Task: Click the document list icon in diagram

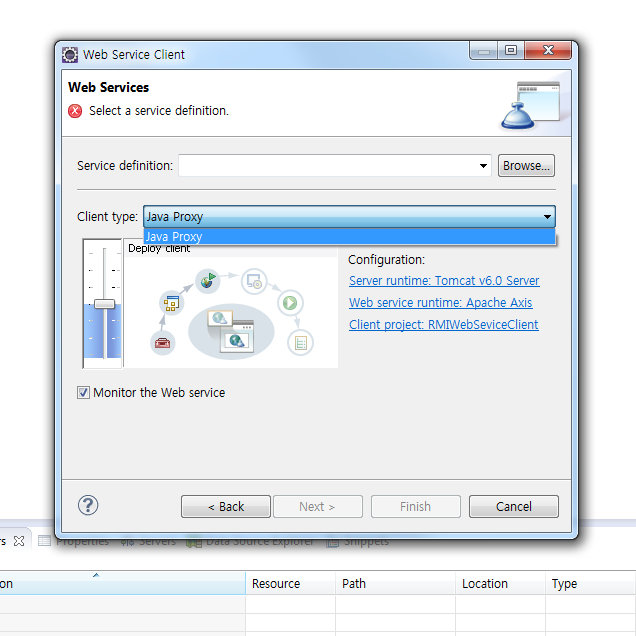Action: (x=300, y=343)
